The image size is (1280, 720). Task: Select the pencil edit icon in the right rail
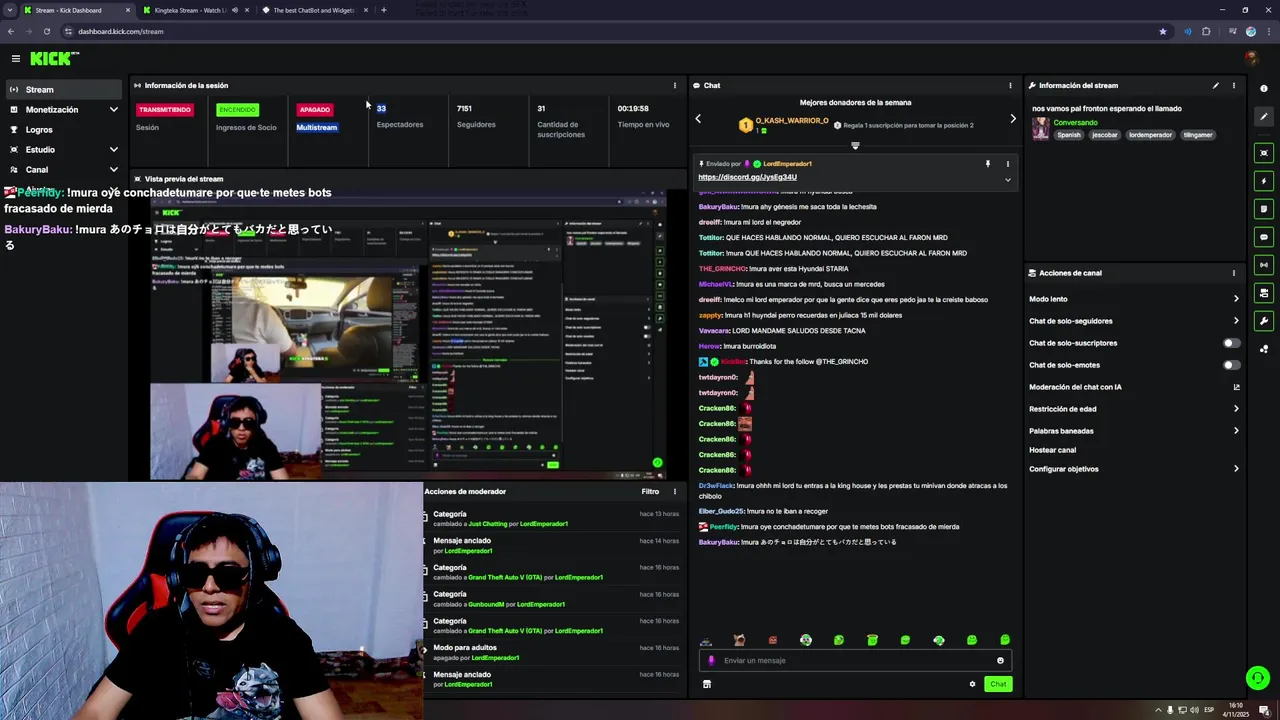click(1264, 116)
